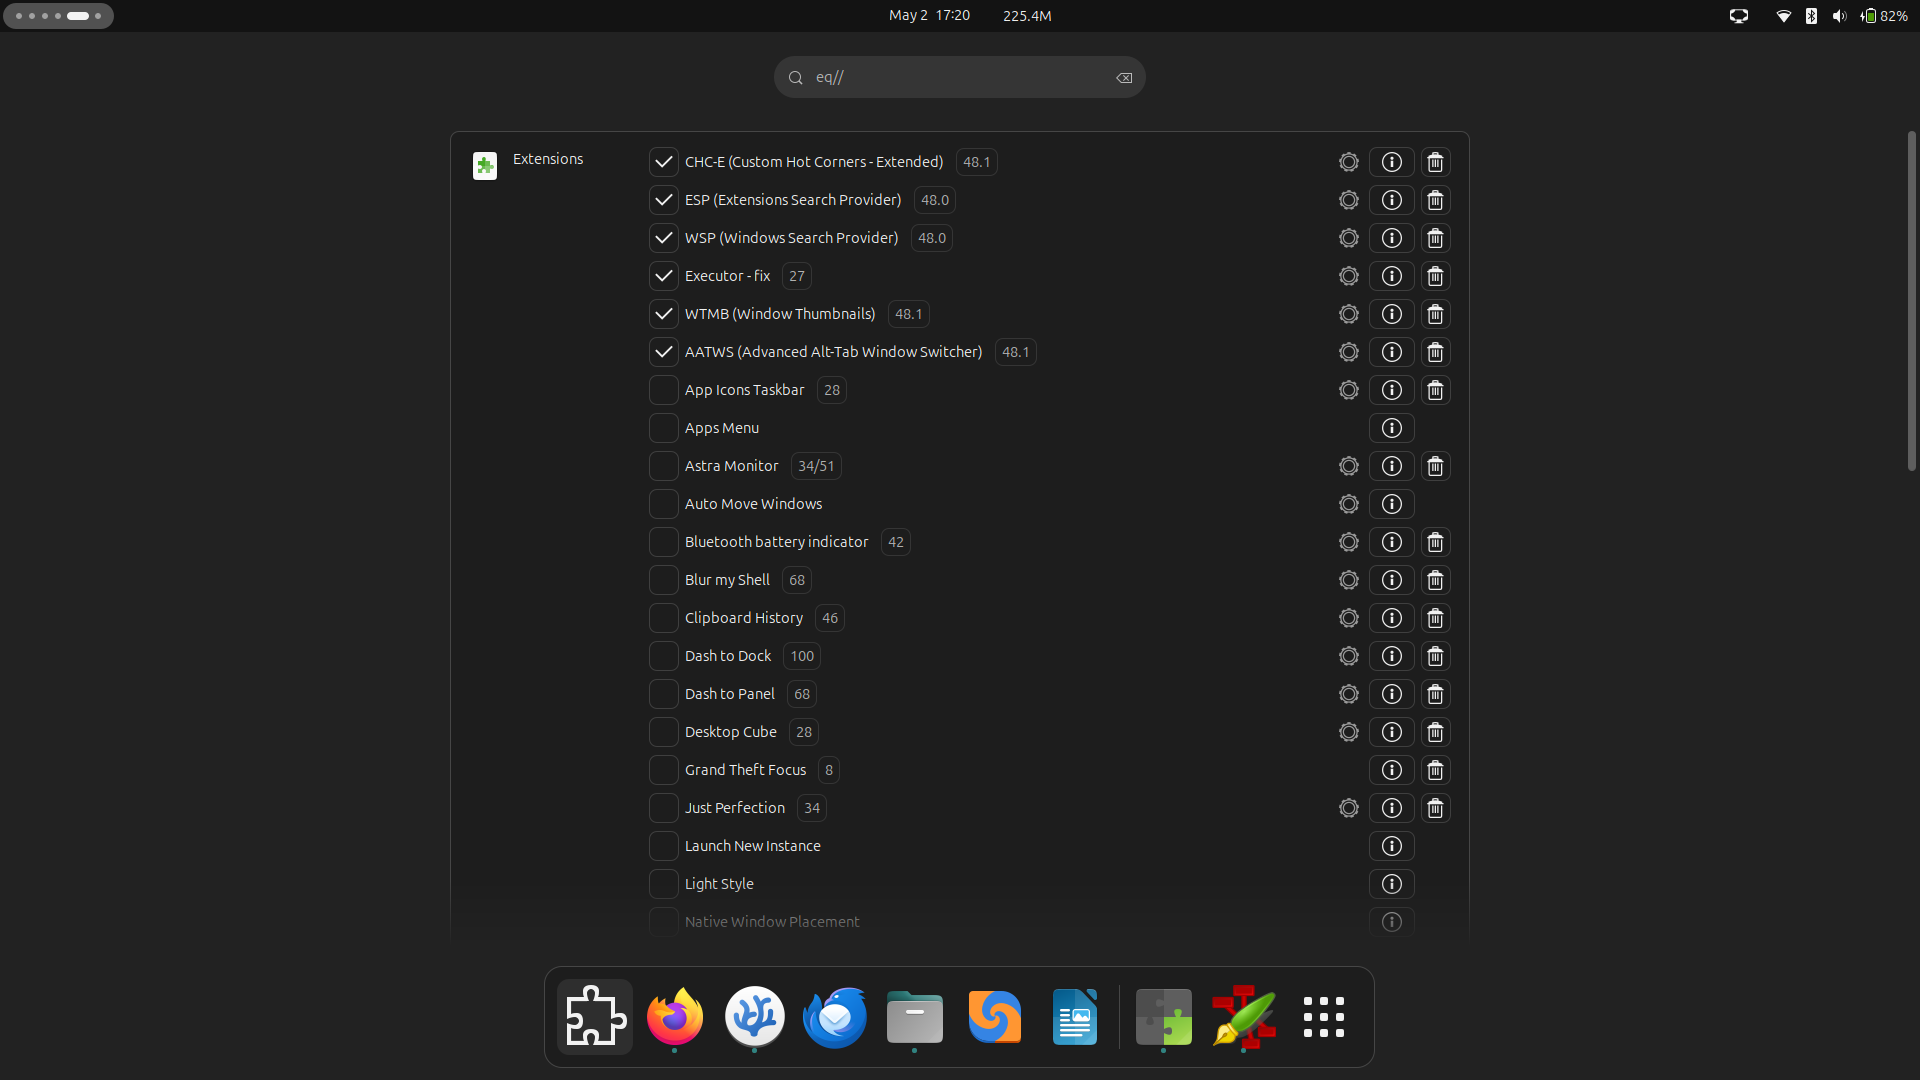Enable the Apps Menu checkbox
The height and width of the screenshot is (1080, 1920).
pyautogui.click(x=663, y=428)
